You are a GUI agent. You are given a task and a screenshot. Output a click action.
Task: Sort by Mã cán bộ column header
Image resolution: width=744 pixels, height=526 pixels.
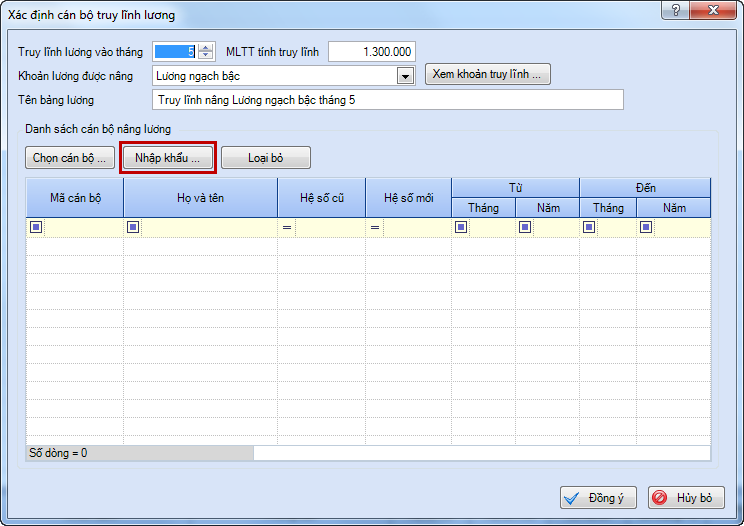[75, 198]
